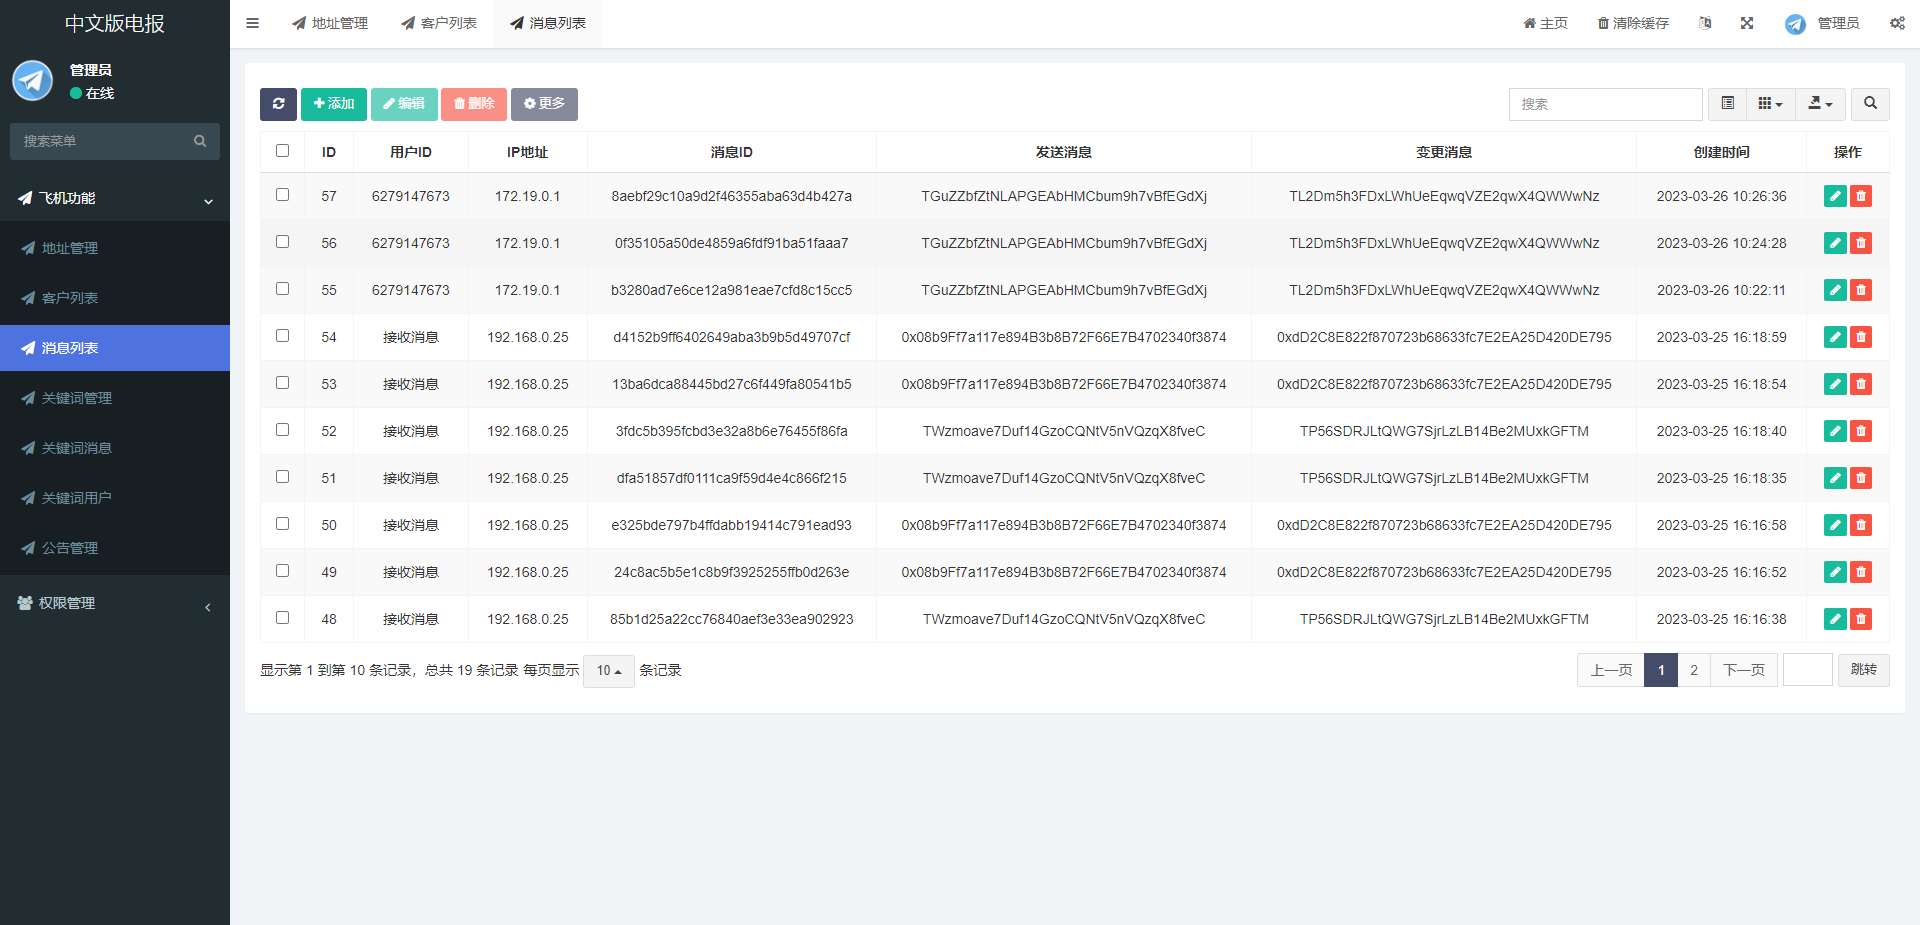
Task: Click green edit icon for row 57
Action: coord(1835,196)
